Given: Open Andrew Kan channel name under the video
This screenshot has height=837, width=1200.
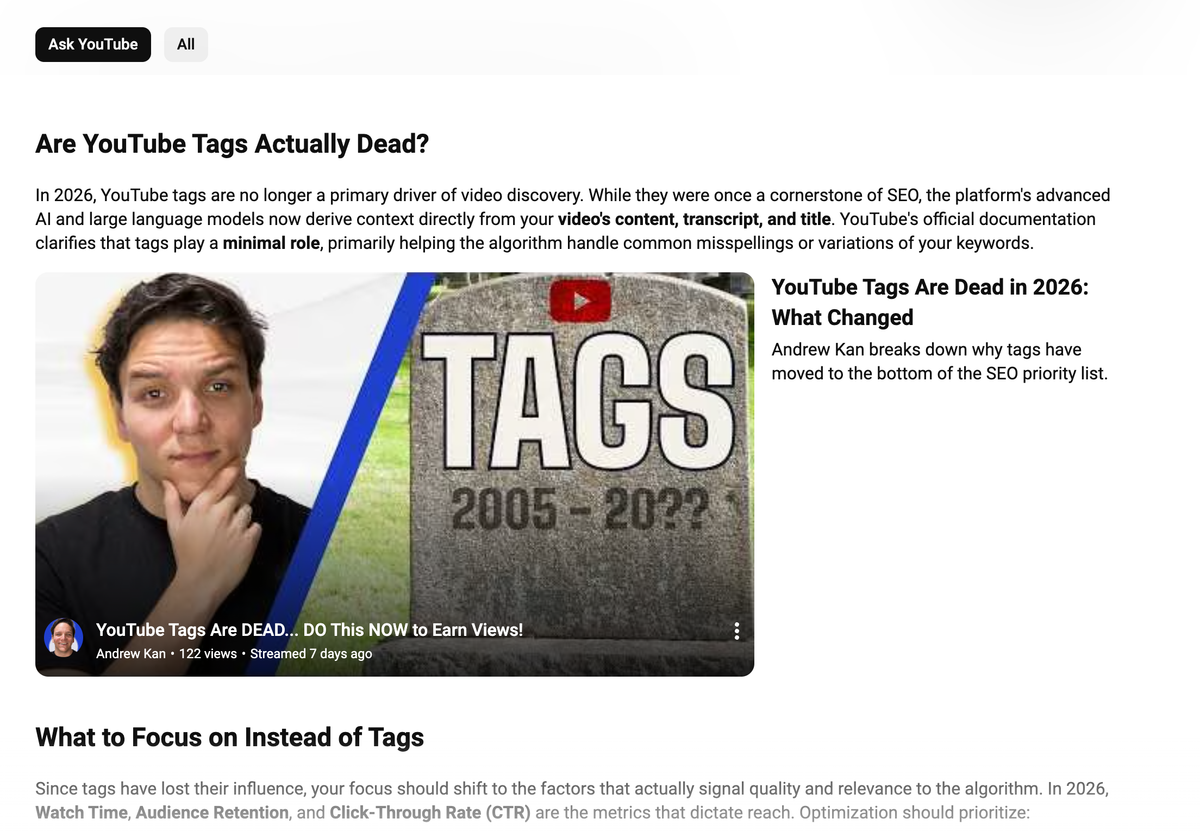Looking at the screenshot, I should pos(131,654).
